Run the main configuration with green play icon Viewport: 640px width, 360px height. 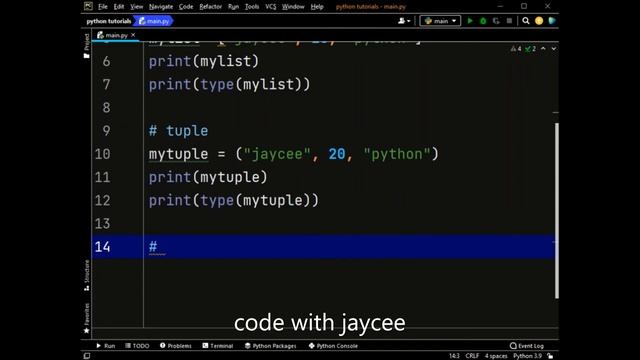[x=470, y=21]
